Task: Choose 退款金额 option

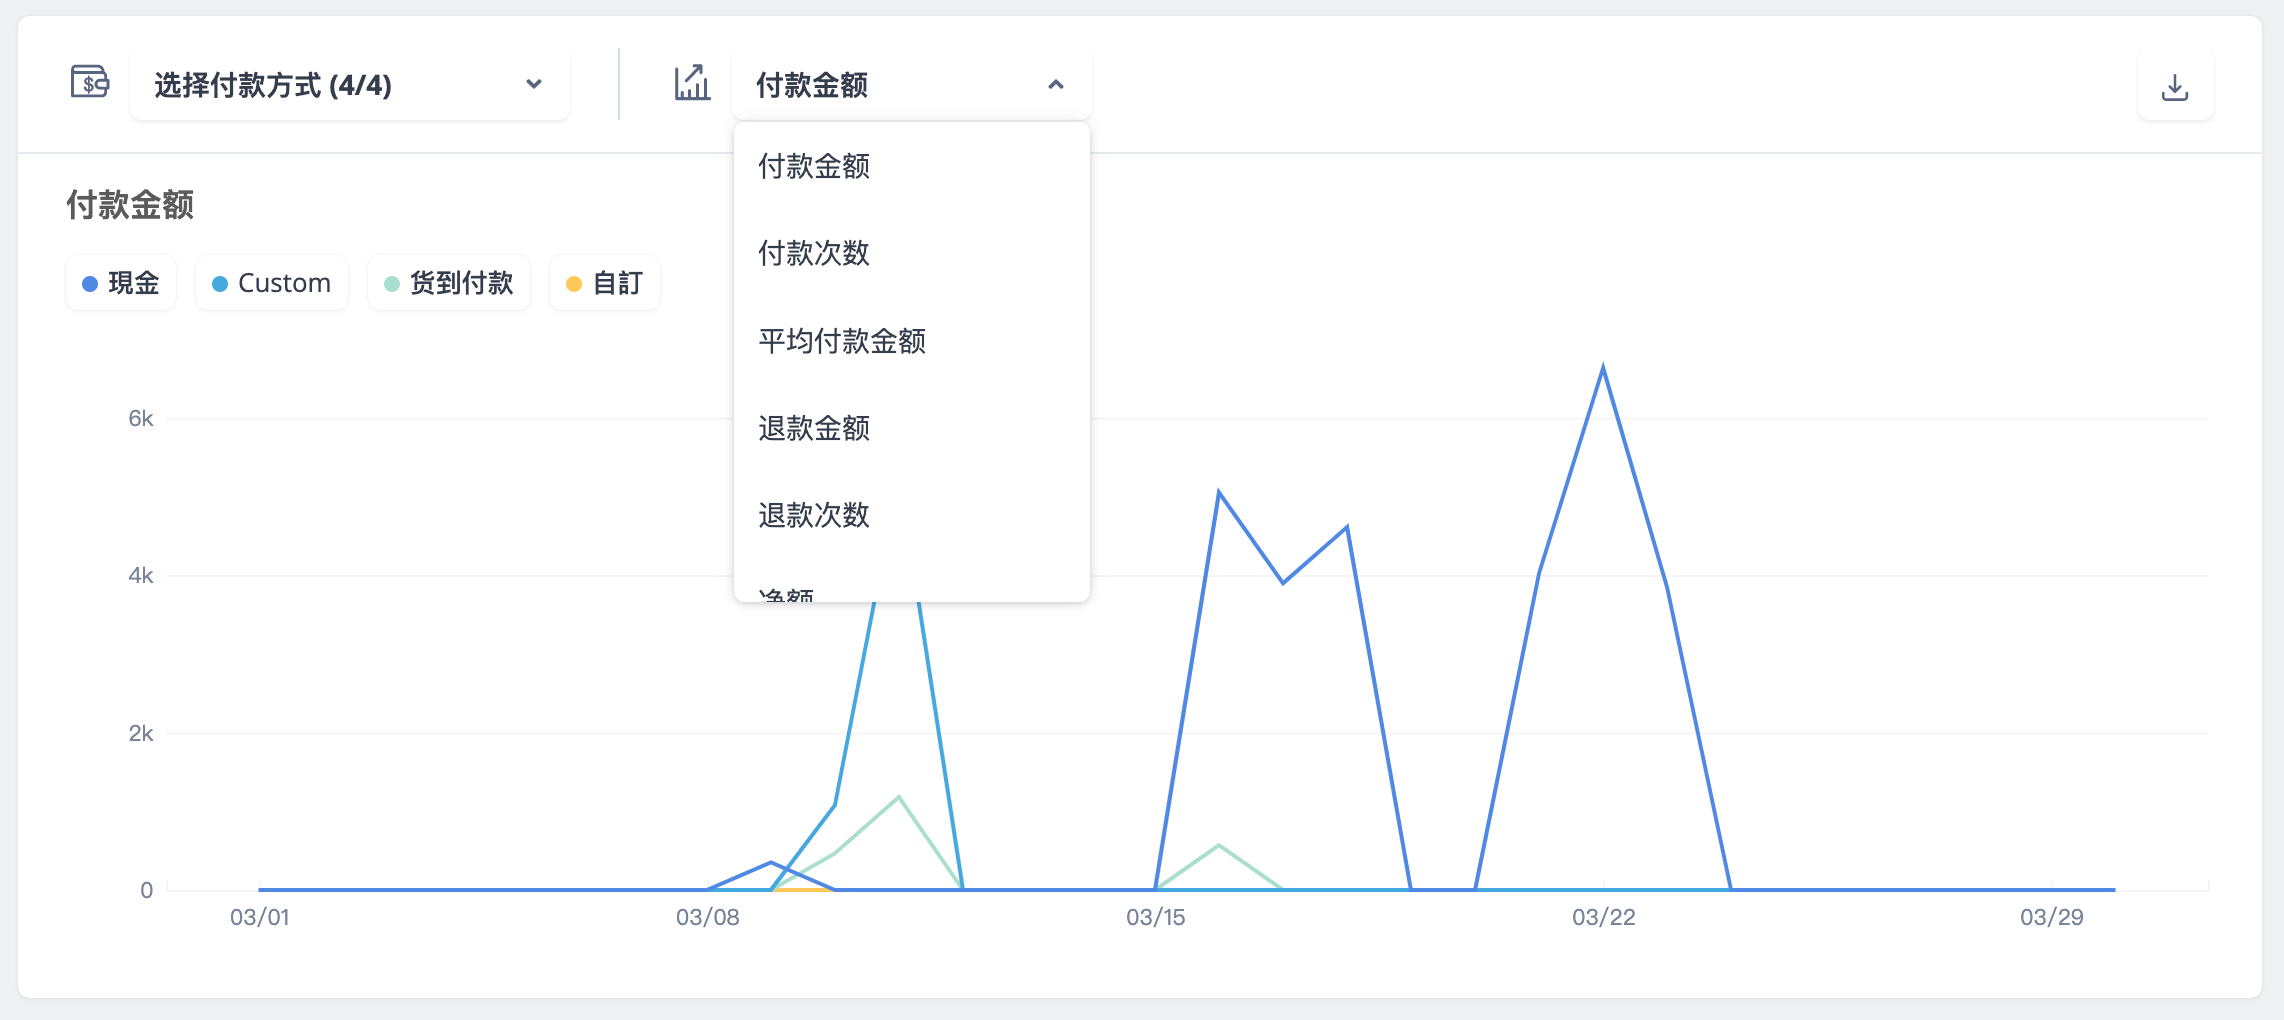Action: coord(911,428)
